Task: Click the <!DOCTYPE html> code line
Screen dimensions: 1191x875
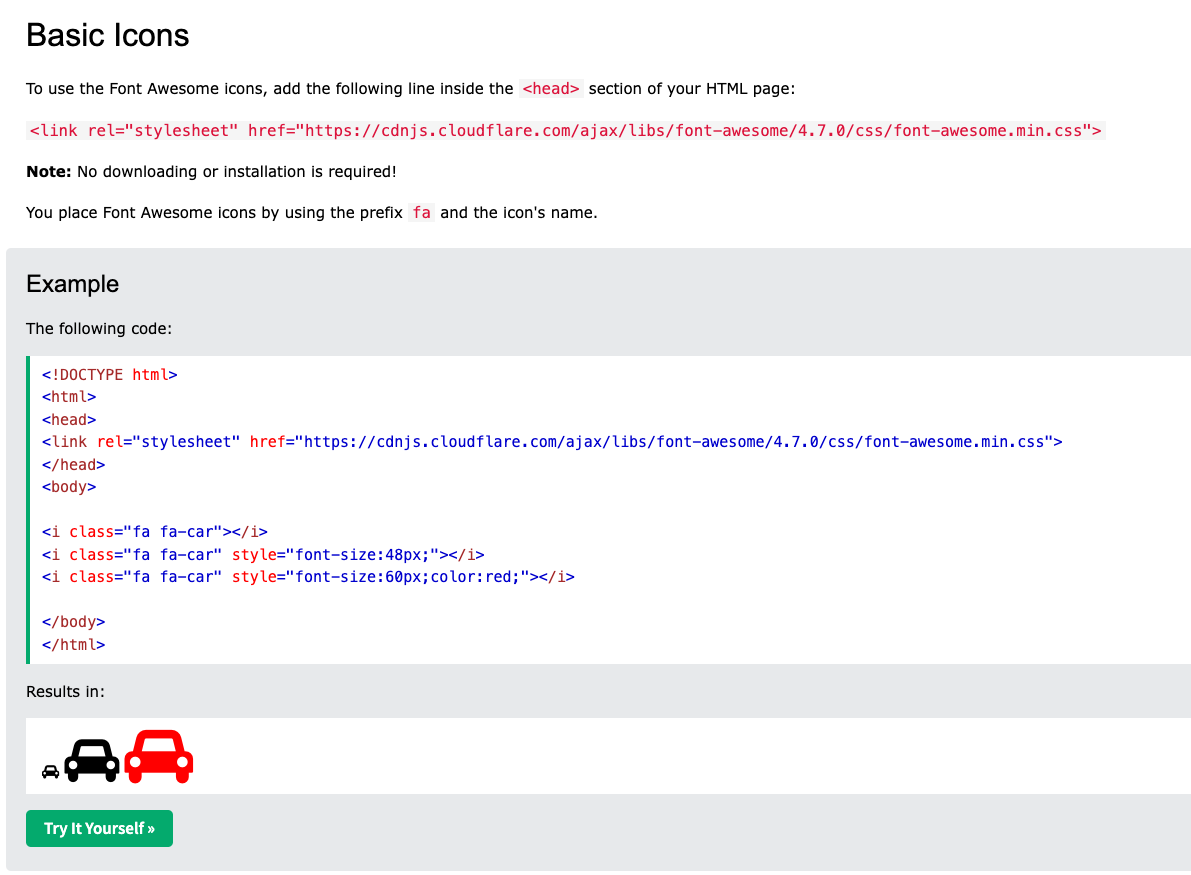Action: click(109, 374)
